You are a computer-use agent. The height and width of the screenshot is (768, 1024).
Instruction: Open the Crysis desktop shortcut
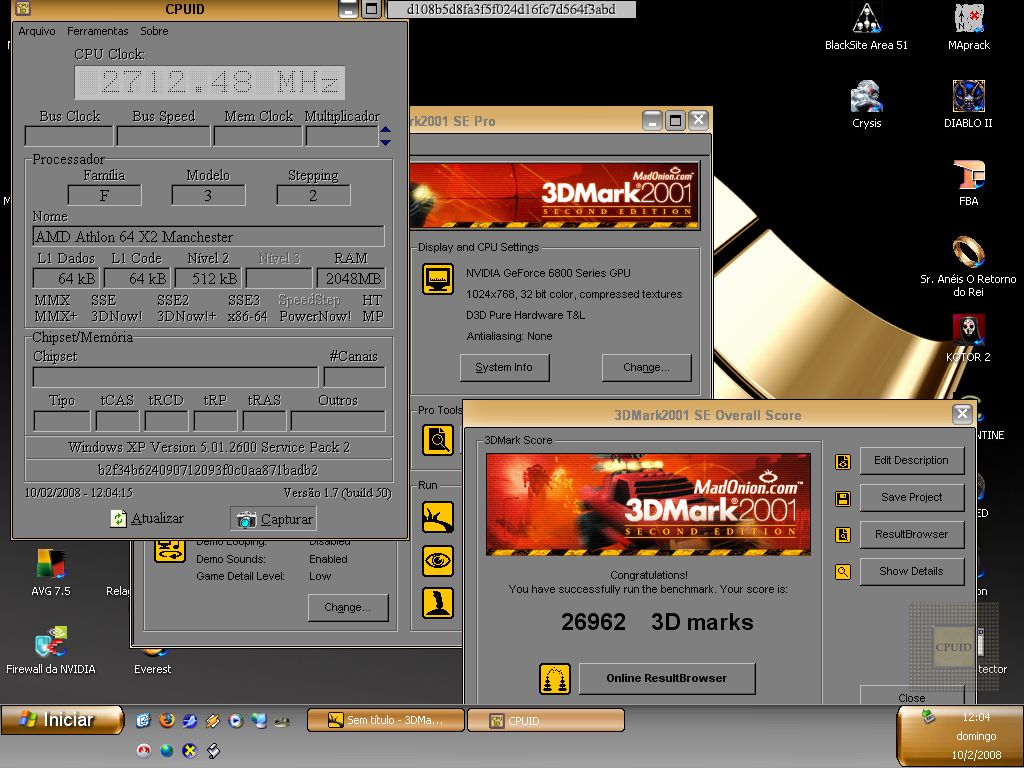pos(867,104)
